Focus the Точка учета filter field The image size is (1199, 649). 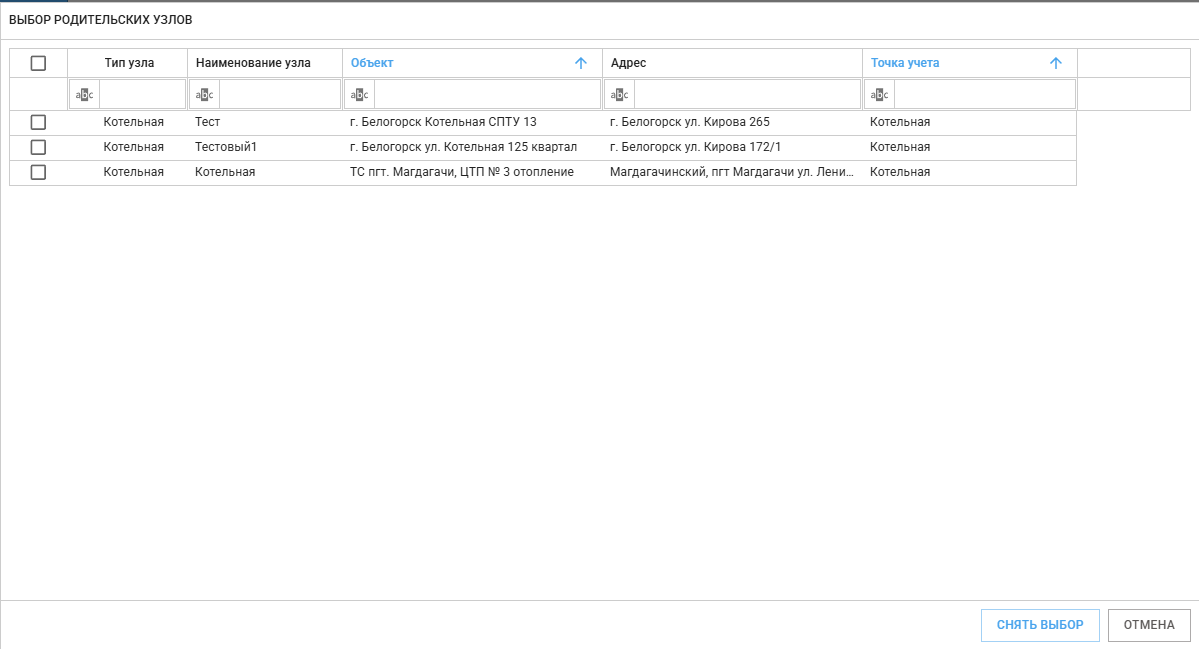coord(984,95)
